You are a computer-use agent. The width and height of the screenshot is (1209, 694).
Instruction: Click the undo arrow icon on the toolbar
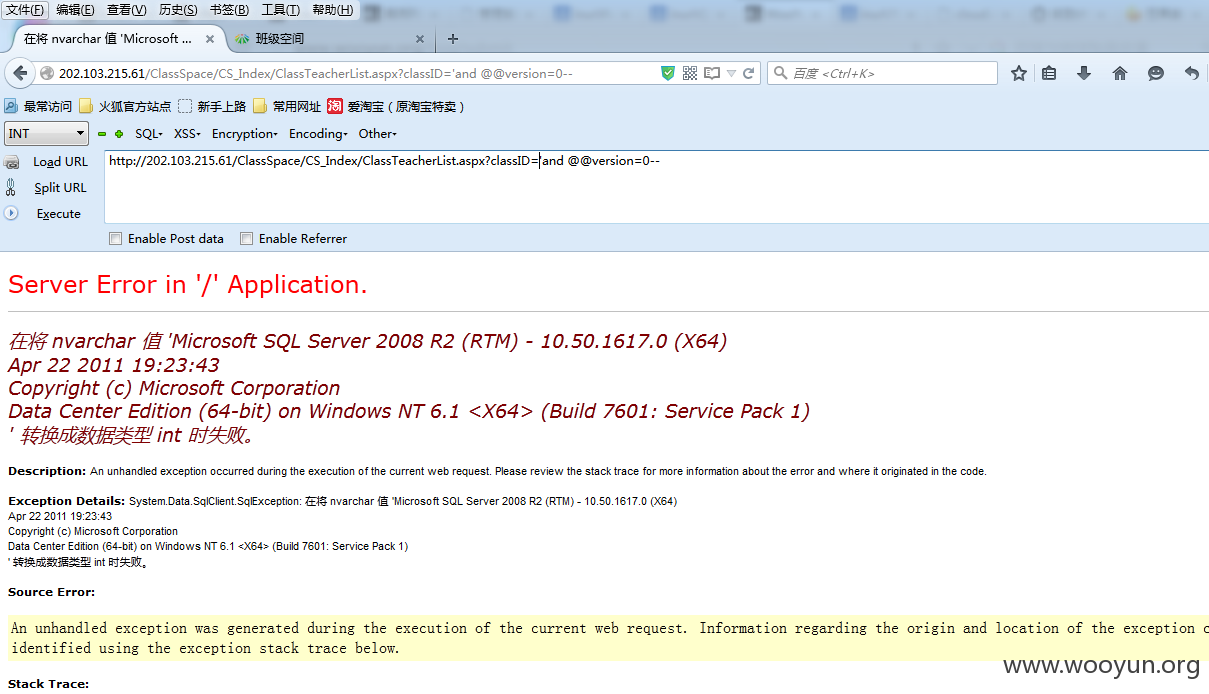[1191, 73]
